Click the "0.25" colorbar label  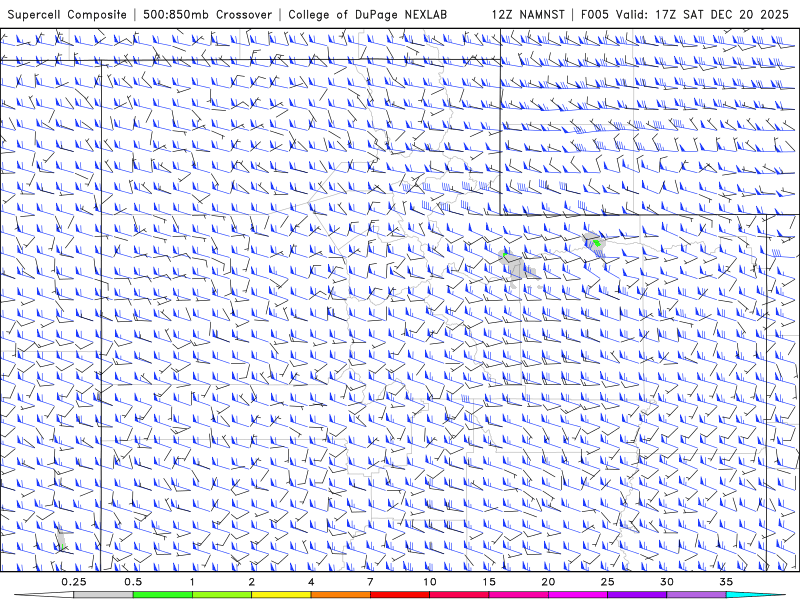[73, 582]
